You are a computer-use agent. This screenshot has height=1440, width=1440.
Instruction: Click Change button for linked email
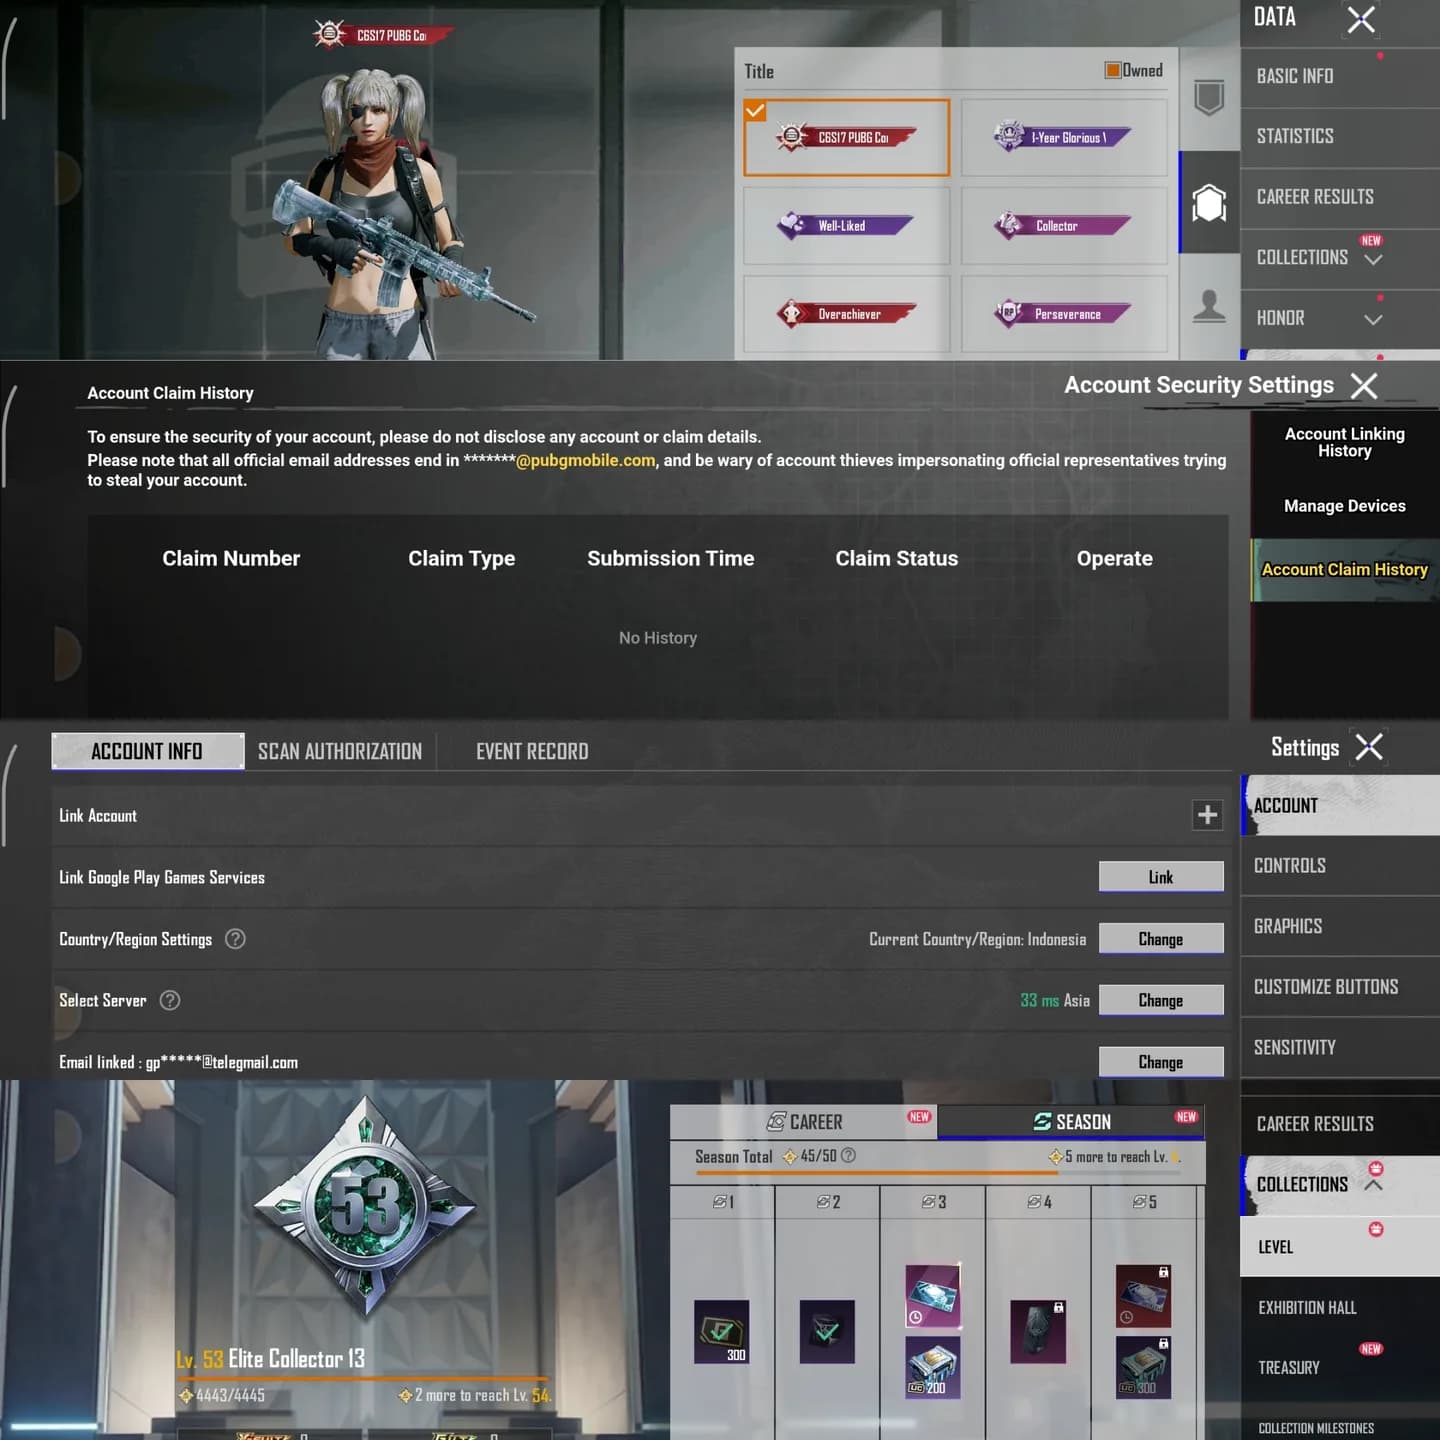point(1161,1062)
